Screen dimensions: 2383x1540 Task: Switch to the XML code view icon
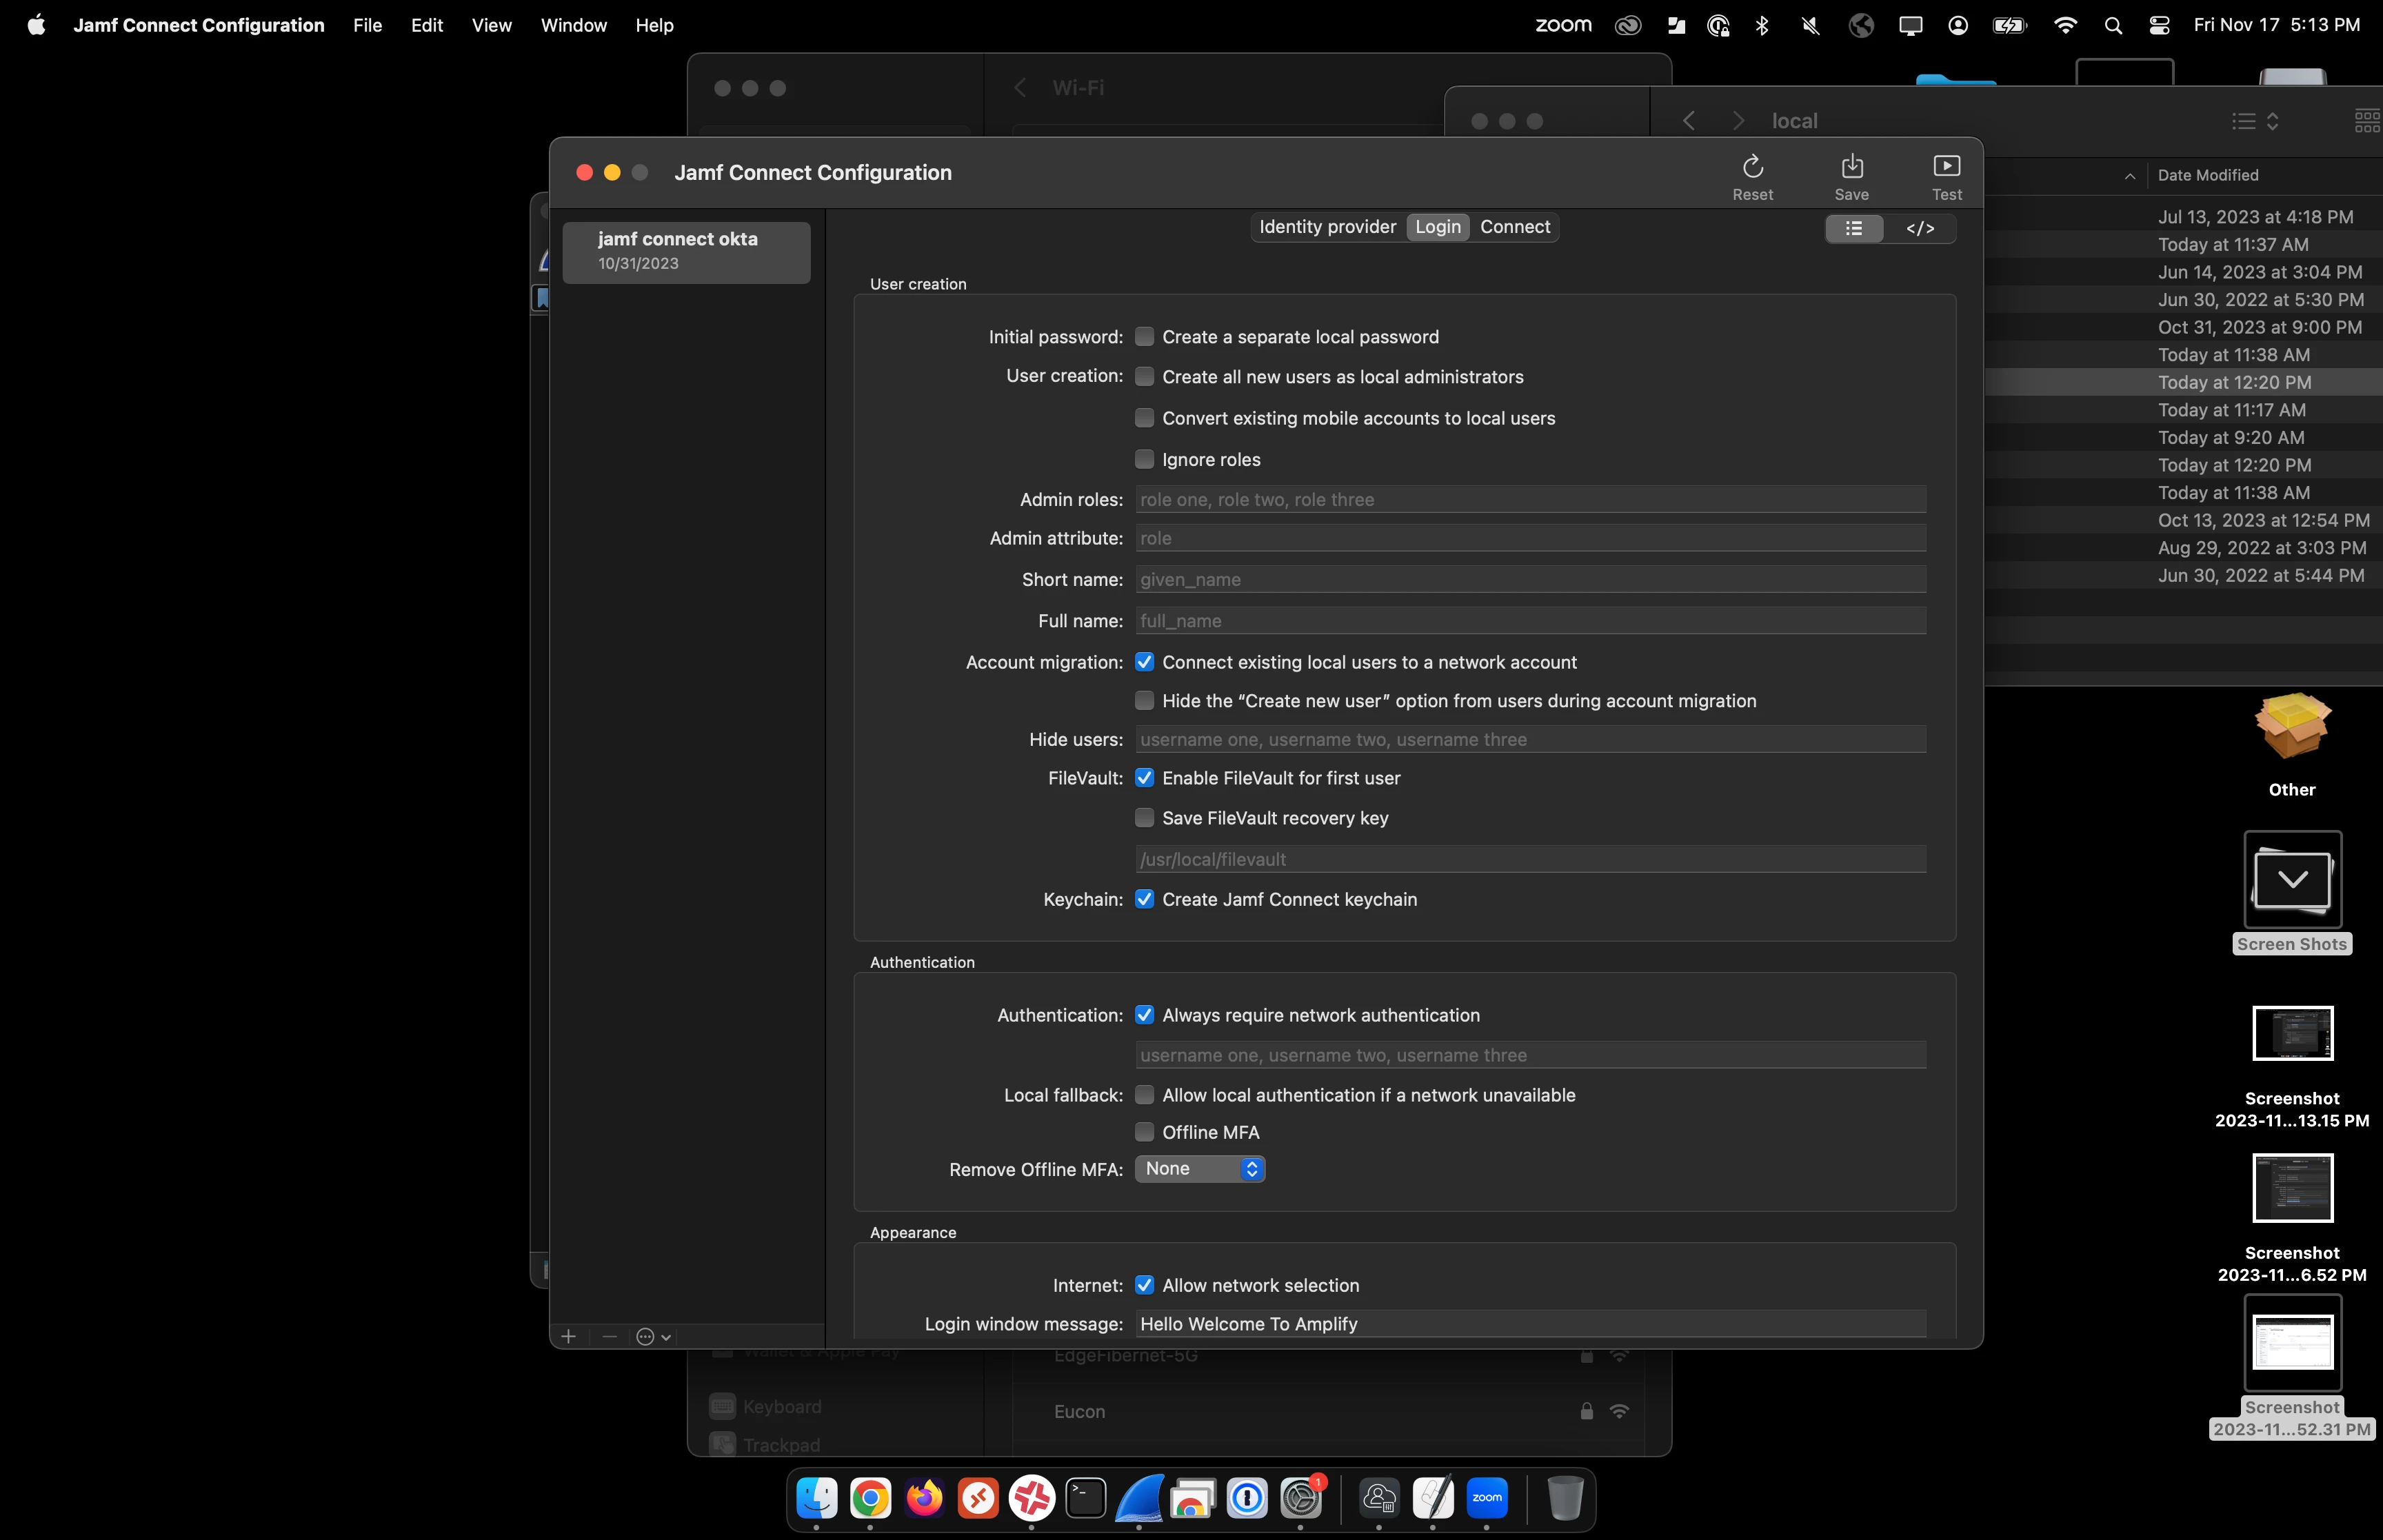(1920, 229)
